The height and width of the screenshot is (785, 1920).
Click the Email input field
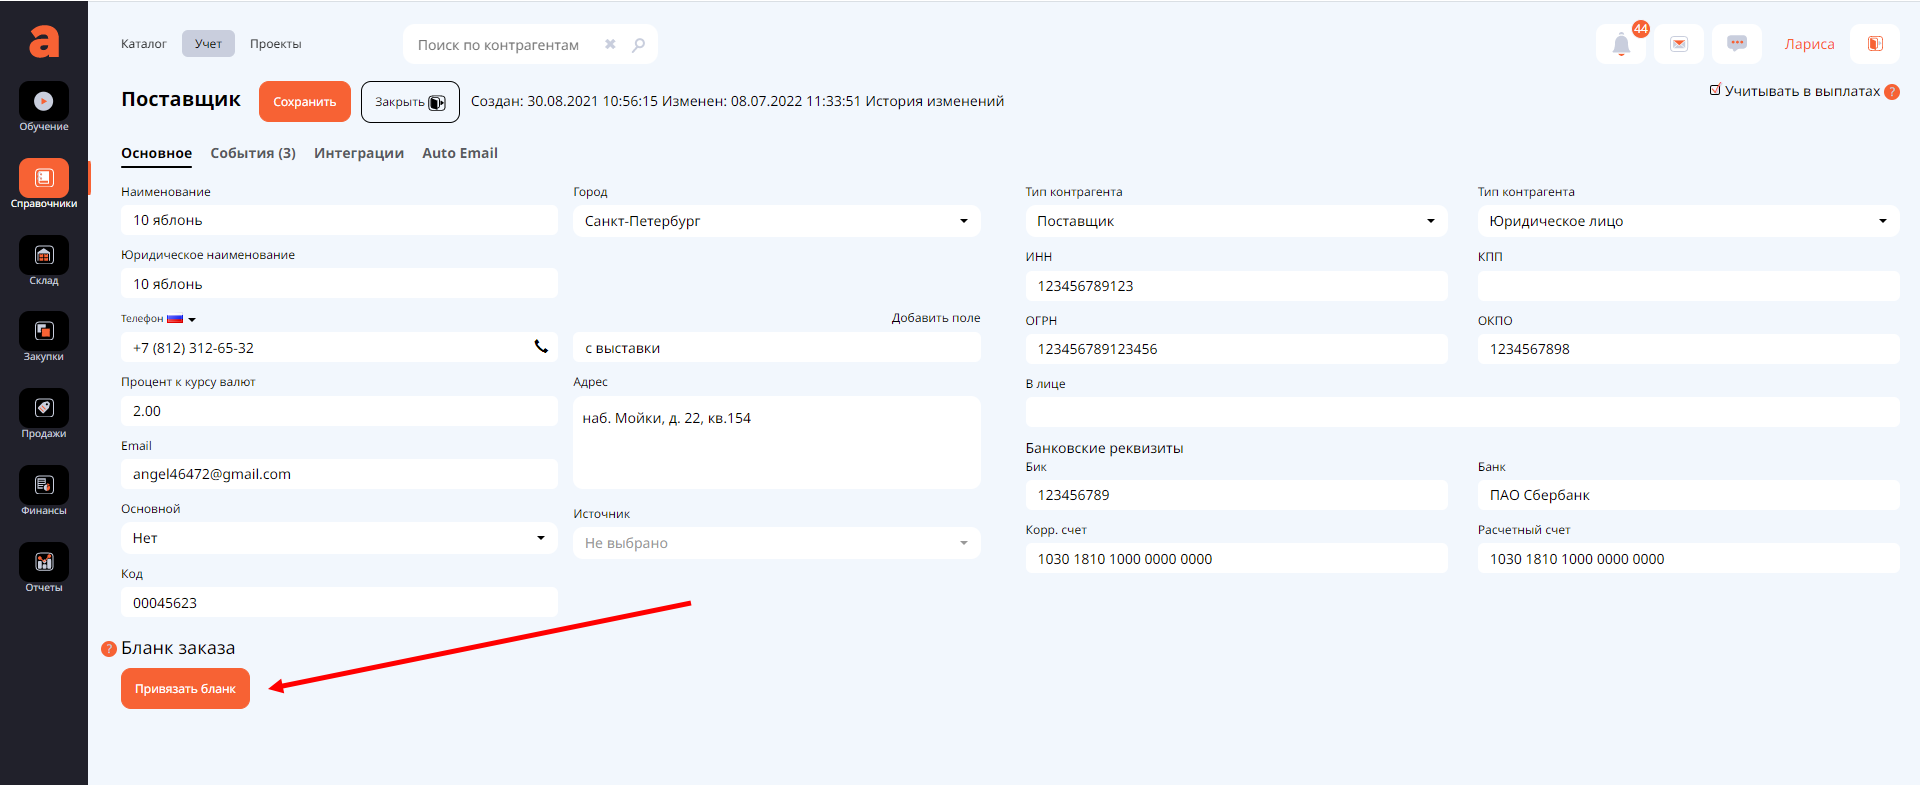[339, 474]
